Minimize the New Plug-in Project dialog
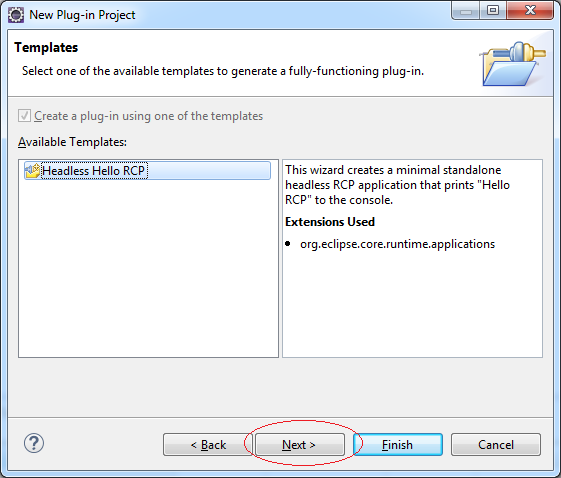561x478 pixels. [x=465, y=10]
